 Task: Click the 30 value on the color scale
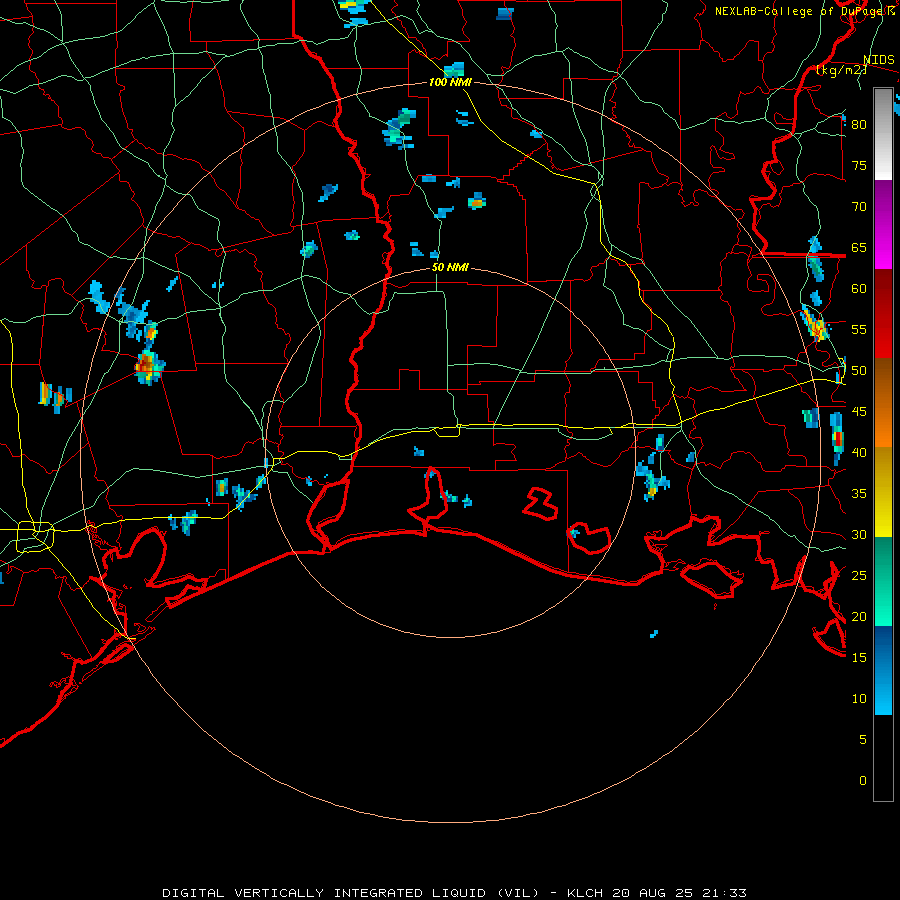tap(859, 534)
